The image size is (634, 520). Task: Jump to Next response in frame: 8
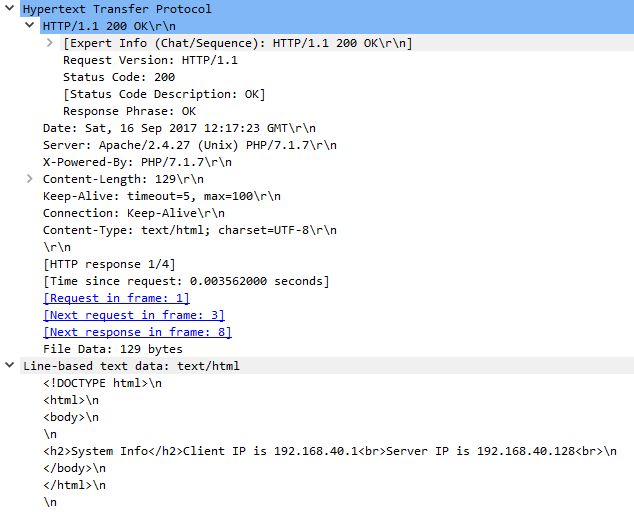click(x=137, y=332)
